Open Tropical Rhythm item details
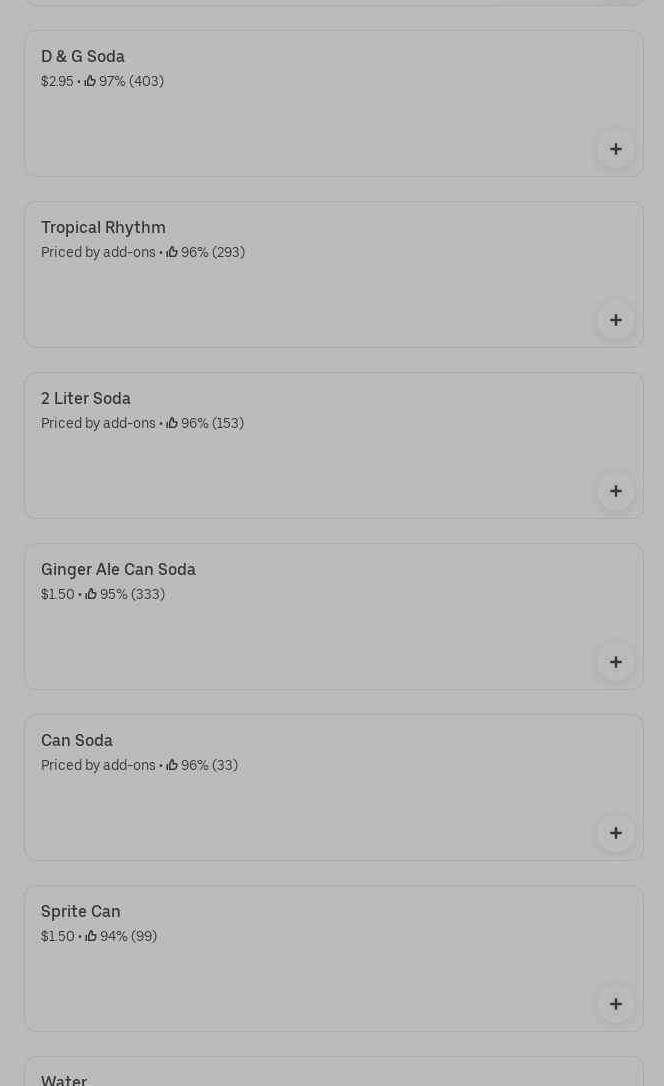This screenshot has width=664, height=1086. tap(103, 228)
